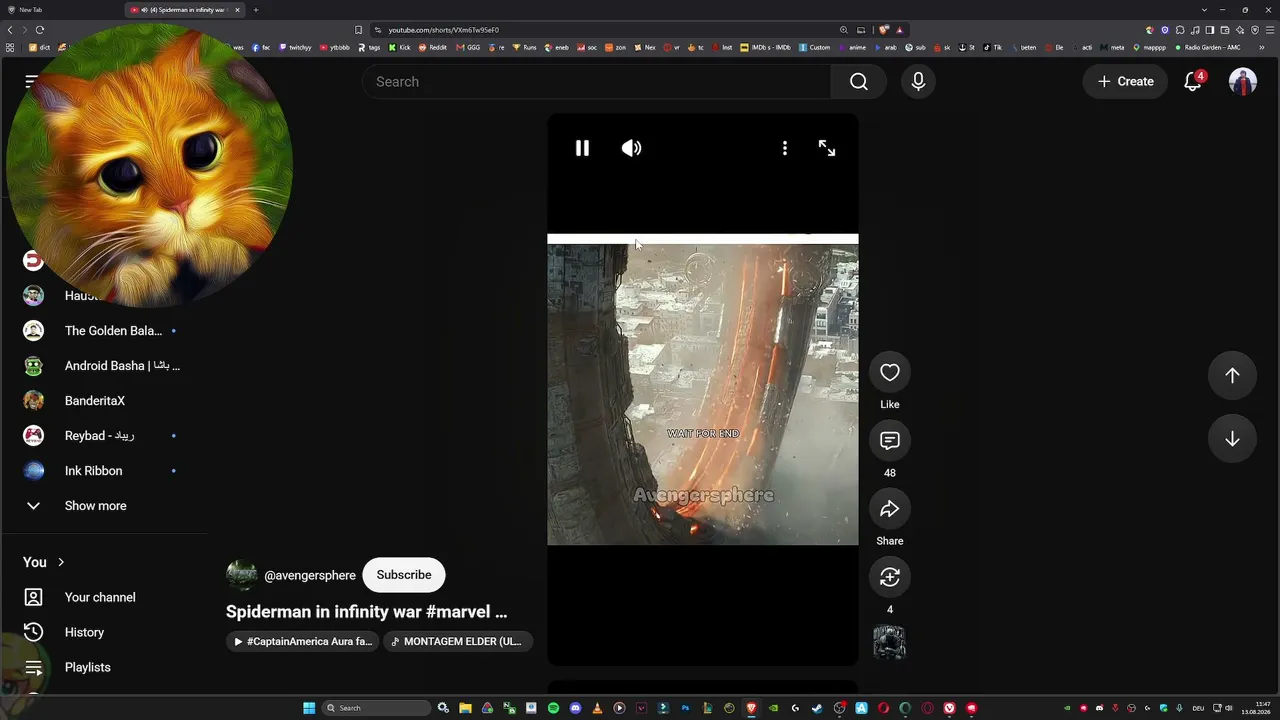The height and width of the screenshot is (720, 1280).
Task: Open the Kick bookmark
Action: (400, 47)
